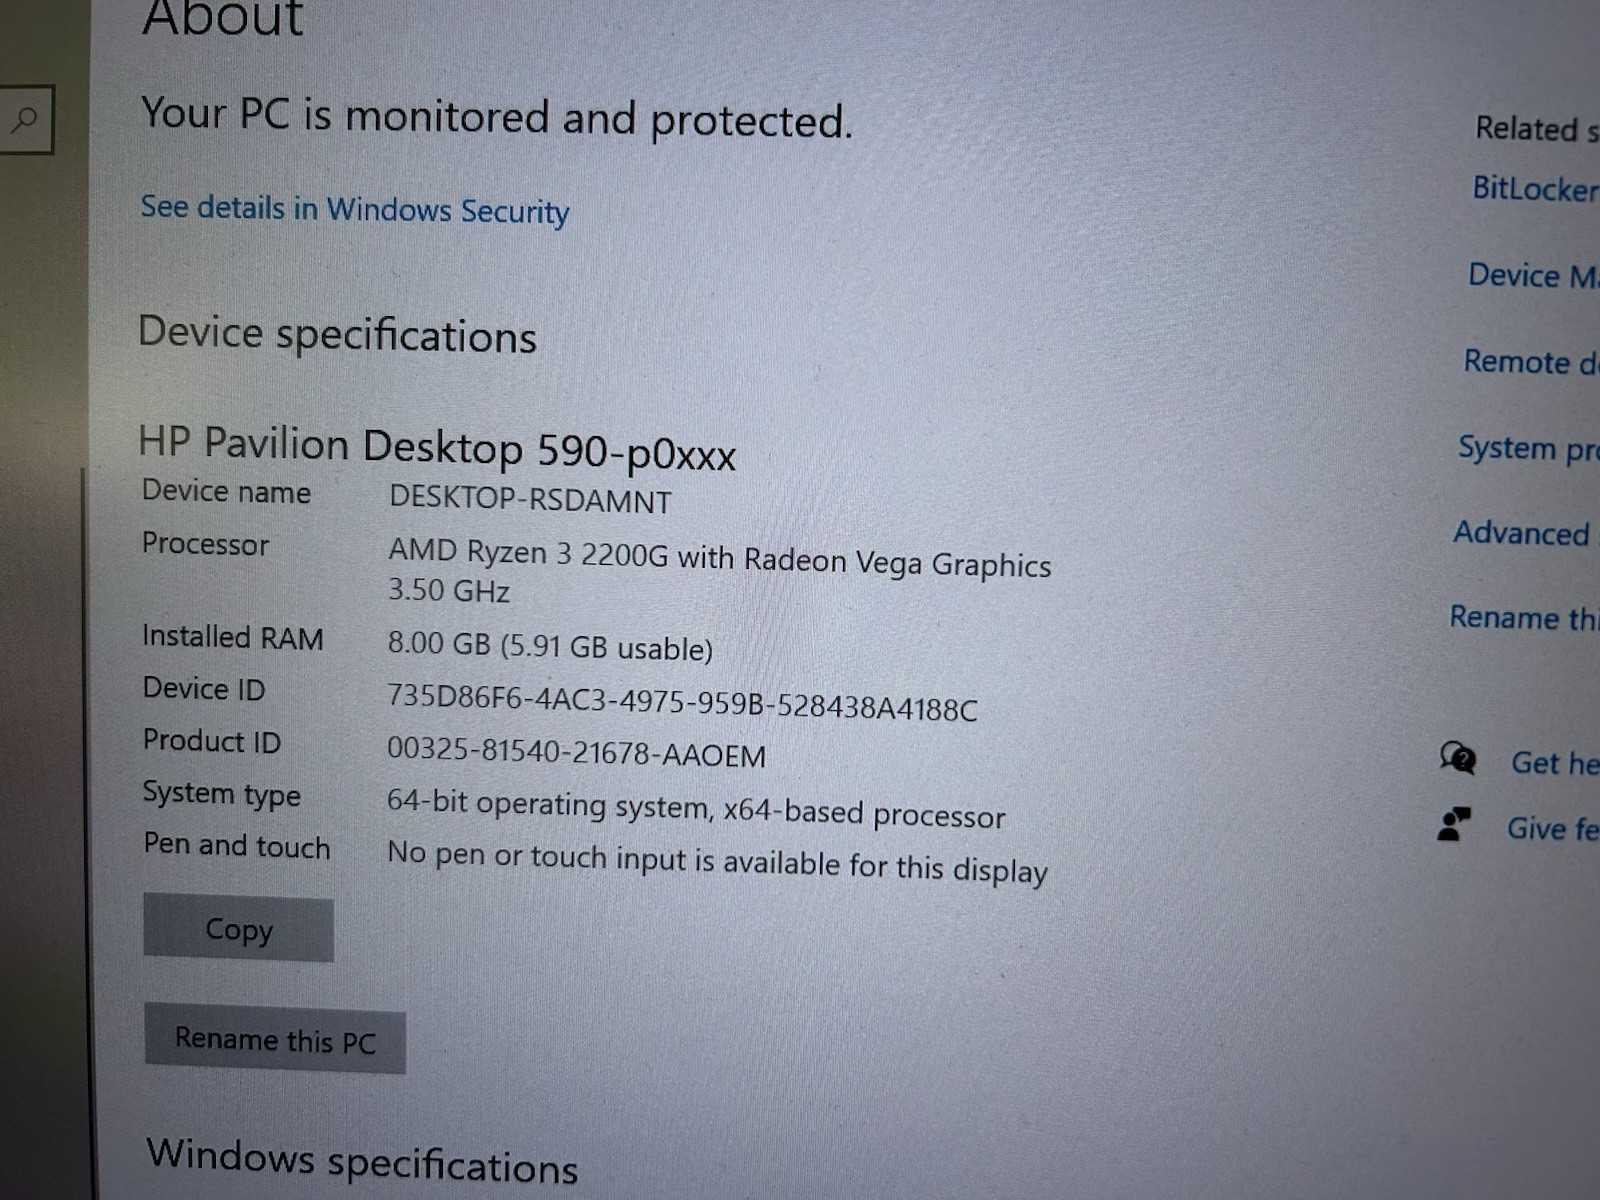Click the Rename this PC sidebar link
This screenshot has width=1600, height=1200.
[x=1524, y=618]
